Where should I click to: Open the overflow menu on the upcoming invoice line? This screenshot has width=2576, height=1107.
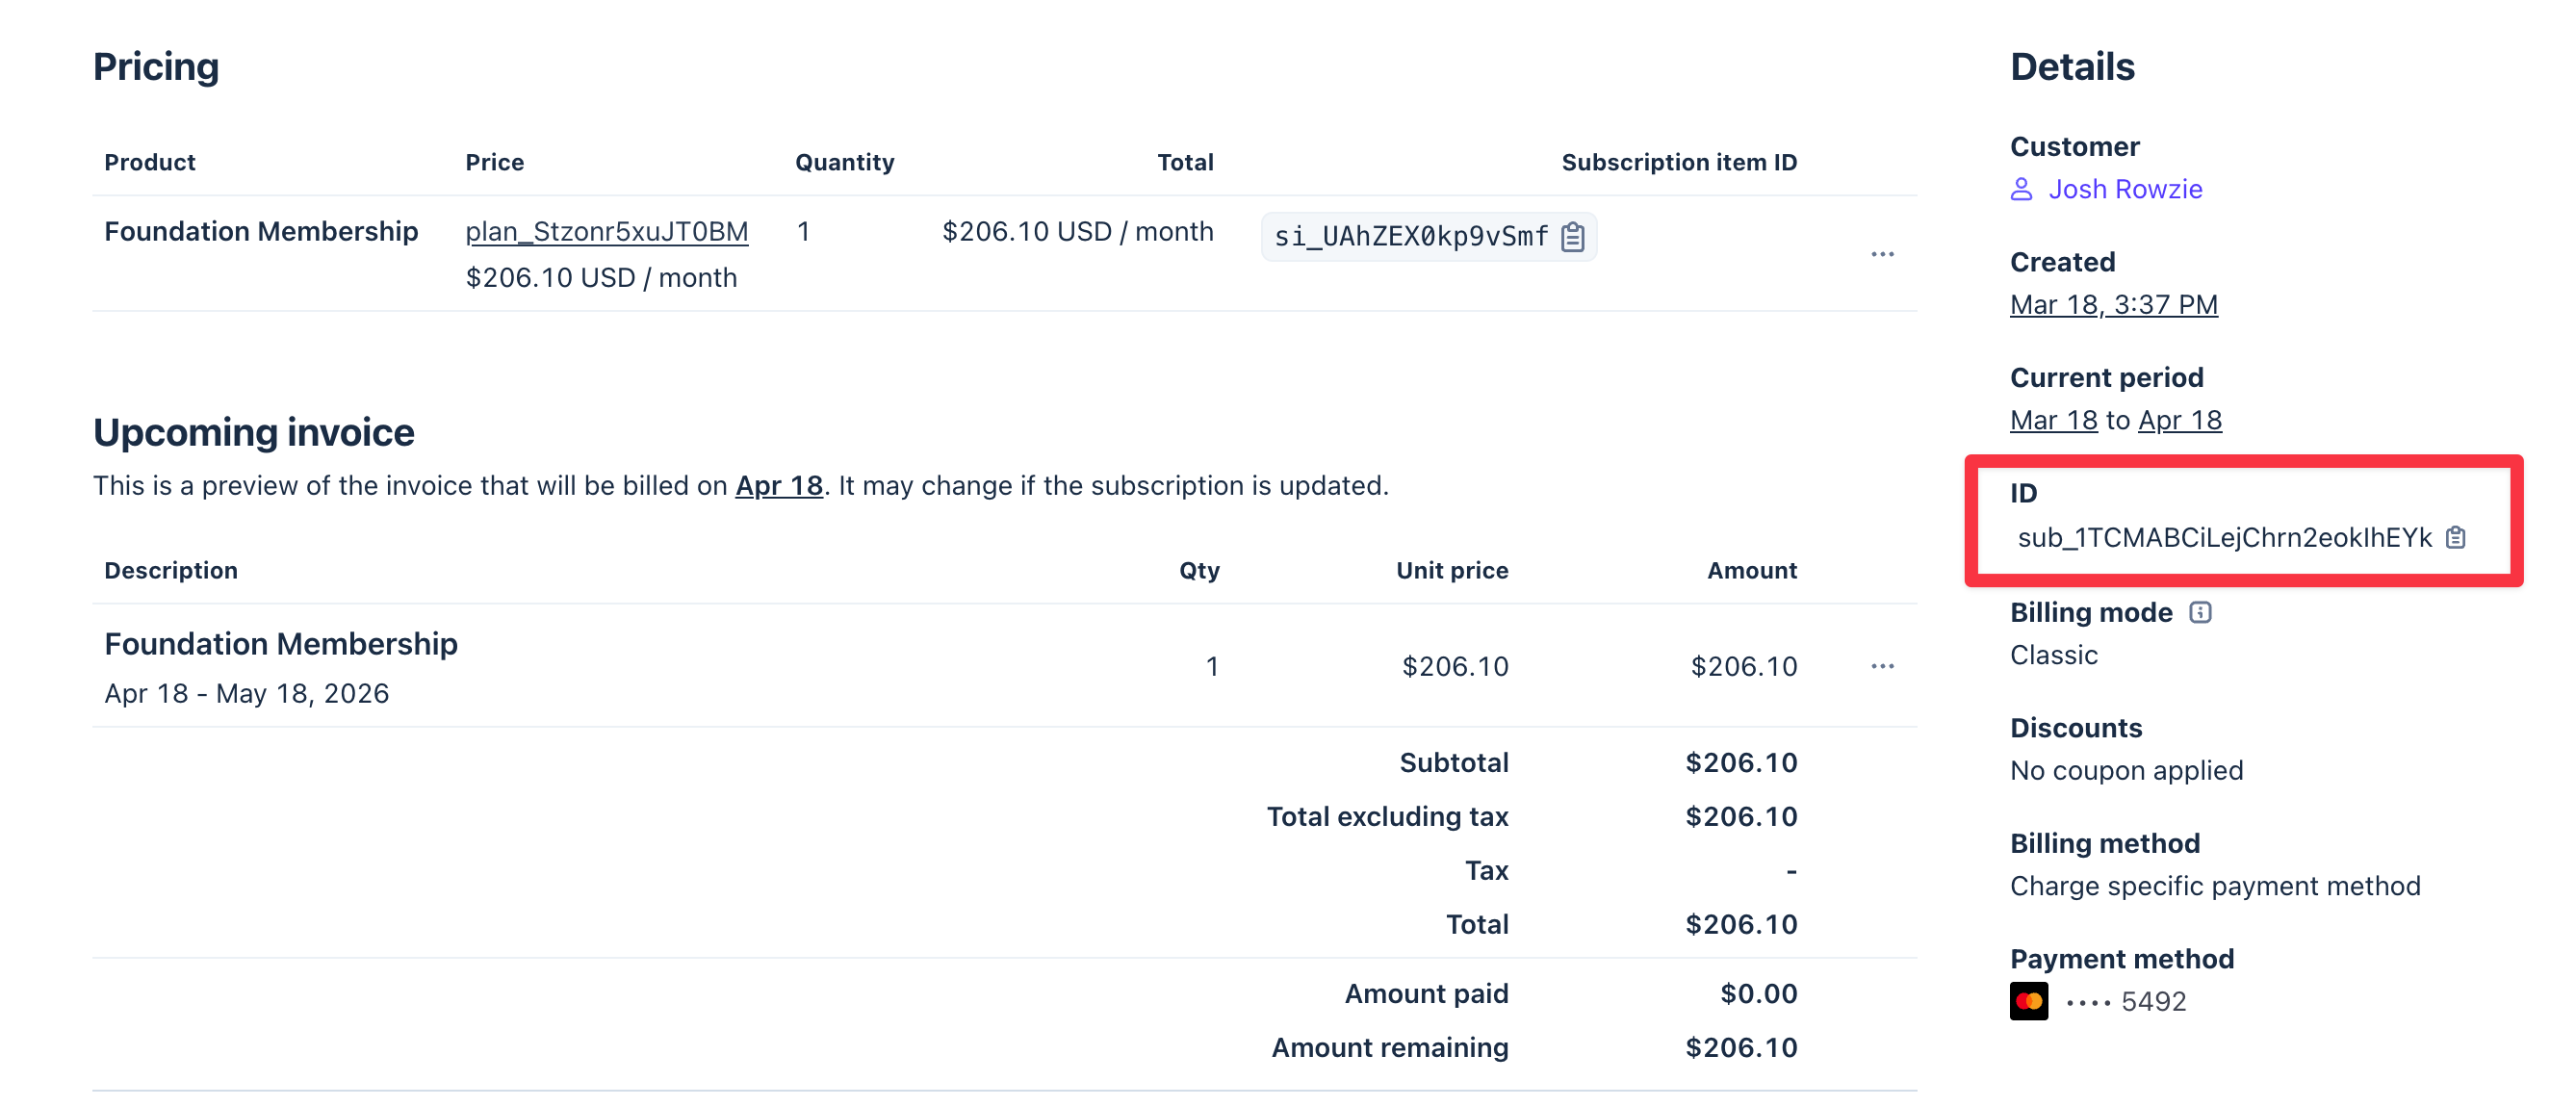[x=1884, y=666]
